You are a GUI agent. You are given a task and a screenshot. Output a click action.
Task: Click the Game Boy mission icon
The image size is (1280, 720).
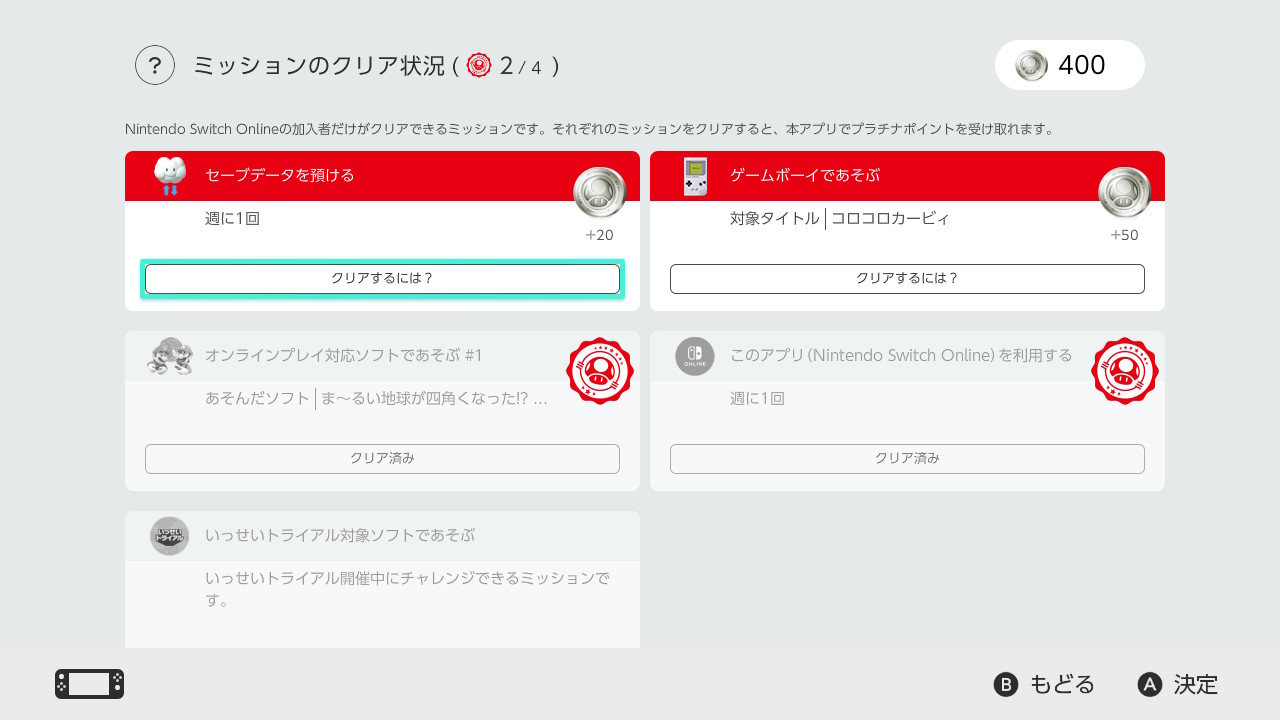[695, 177]
